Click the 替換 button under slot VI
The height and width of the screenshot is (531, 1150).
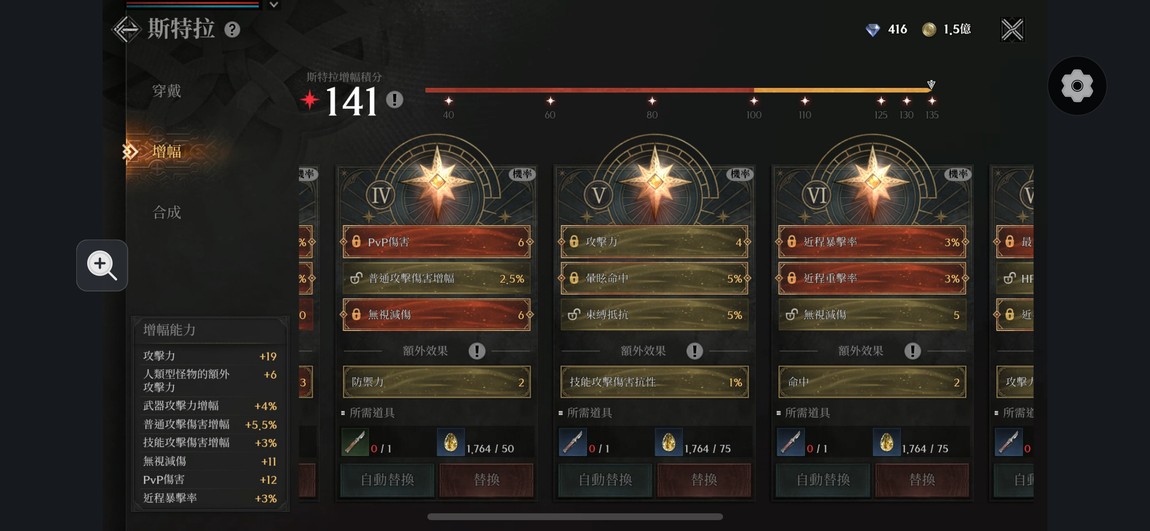[x=922, y=480]
